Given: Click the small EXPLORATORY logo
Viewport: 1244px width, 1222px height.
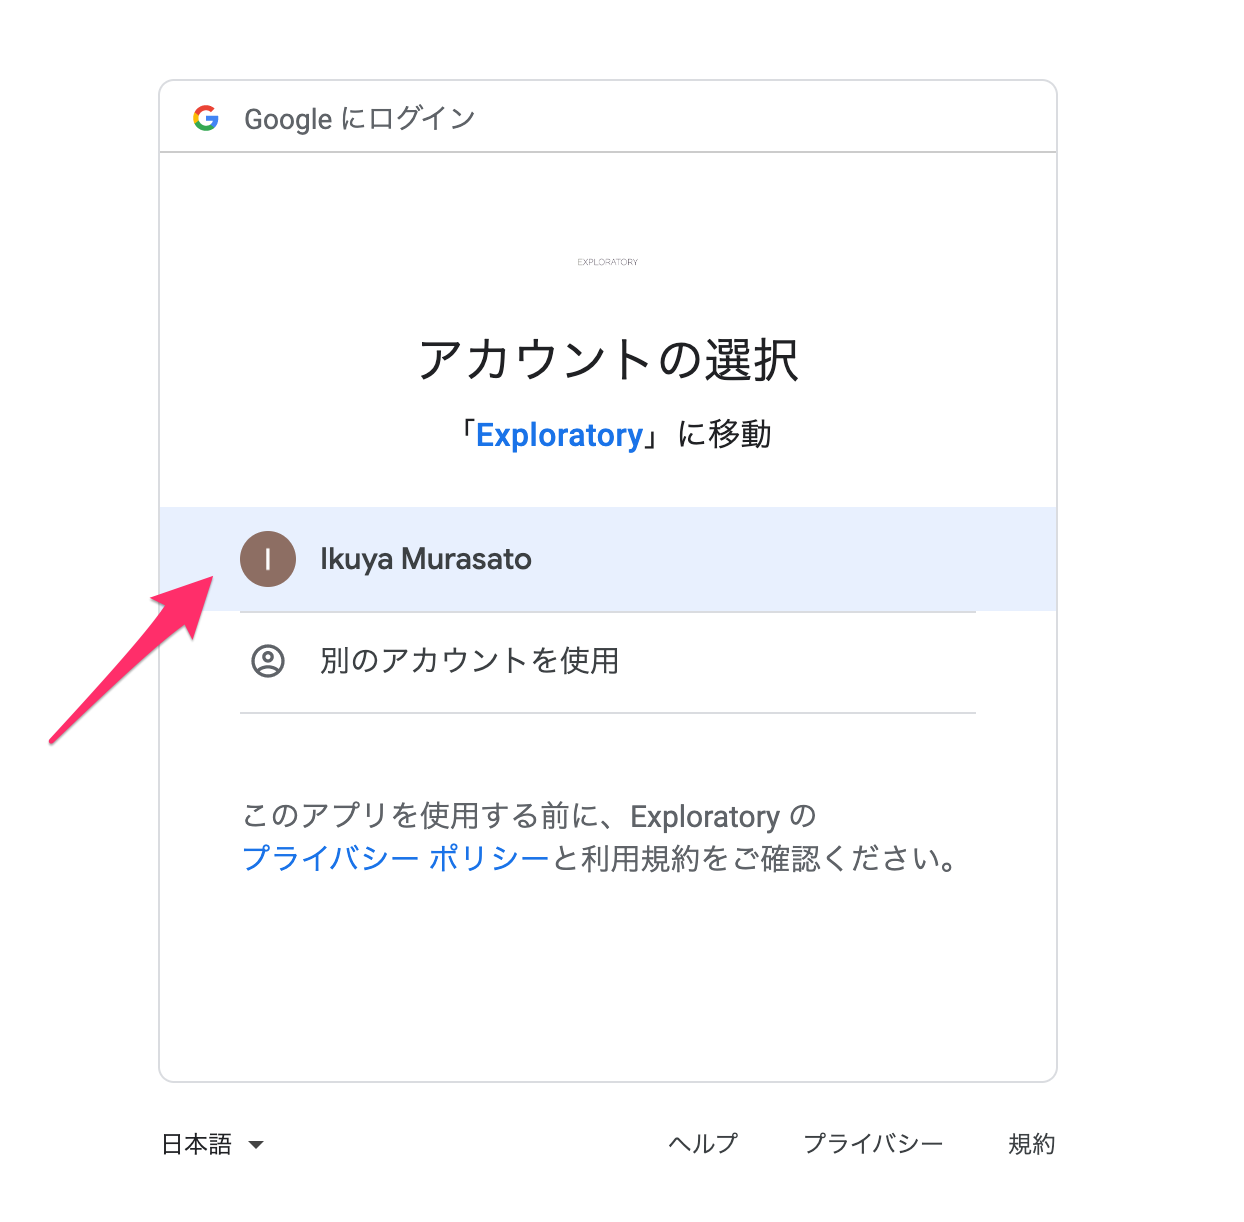Looking at the screenshot, I should point(608,262).
